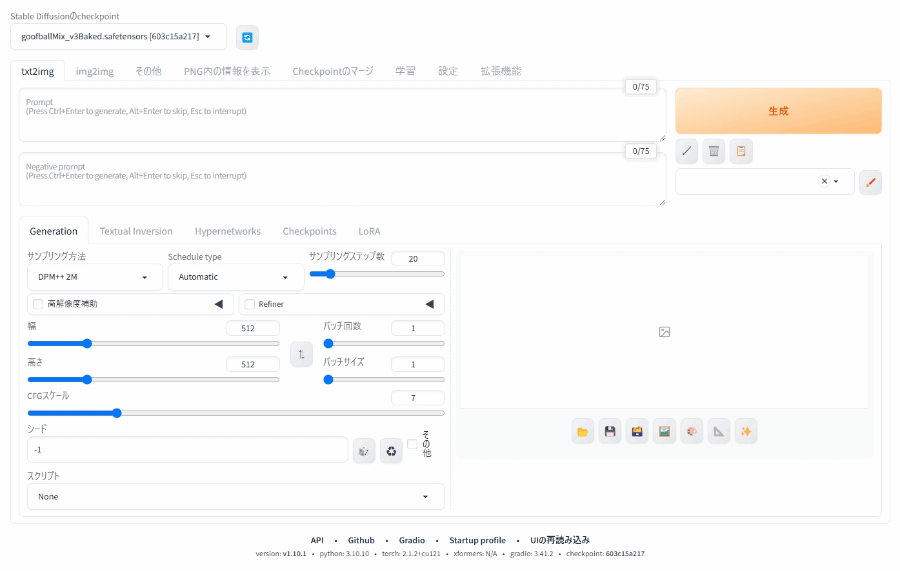Send image to extras triangle ruler icon
The image size is (900, 571).
[x=719, y=432]
